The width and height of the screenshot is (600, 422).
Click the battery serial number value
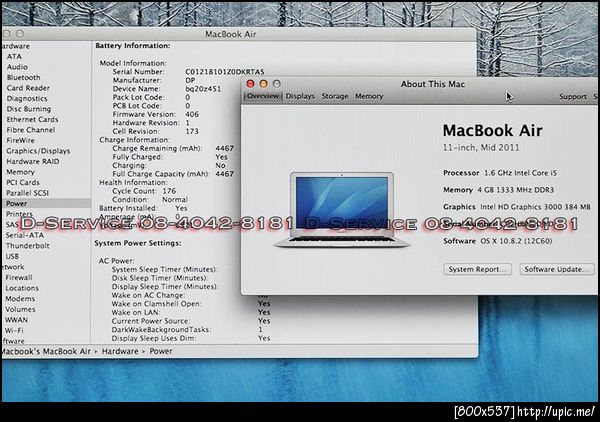tap(225, 72)
